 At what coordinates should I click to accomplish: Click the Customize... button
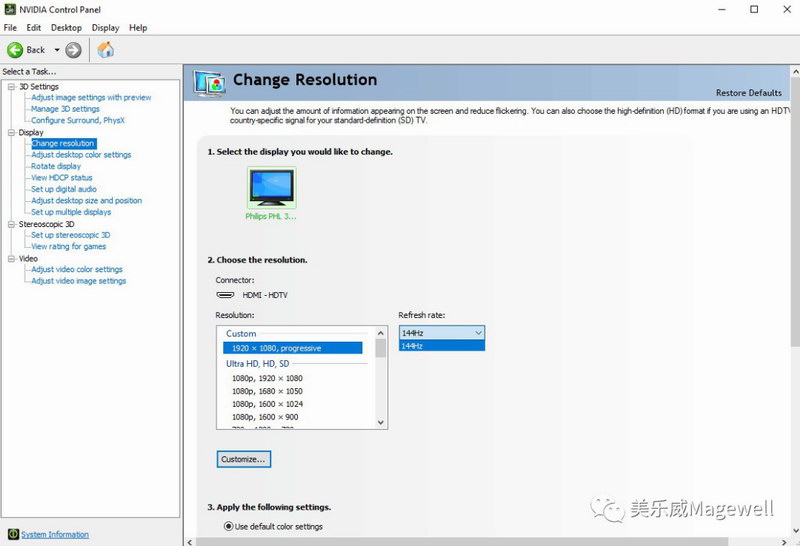click(244, 459)
